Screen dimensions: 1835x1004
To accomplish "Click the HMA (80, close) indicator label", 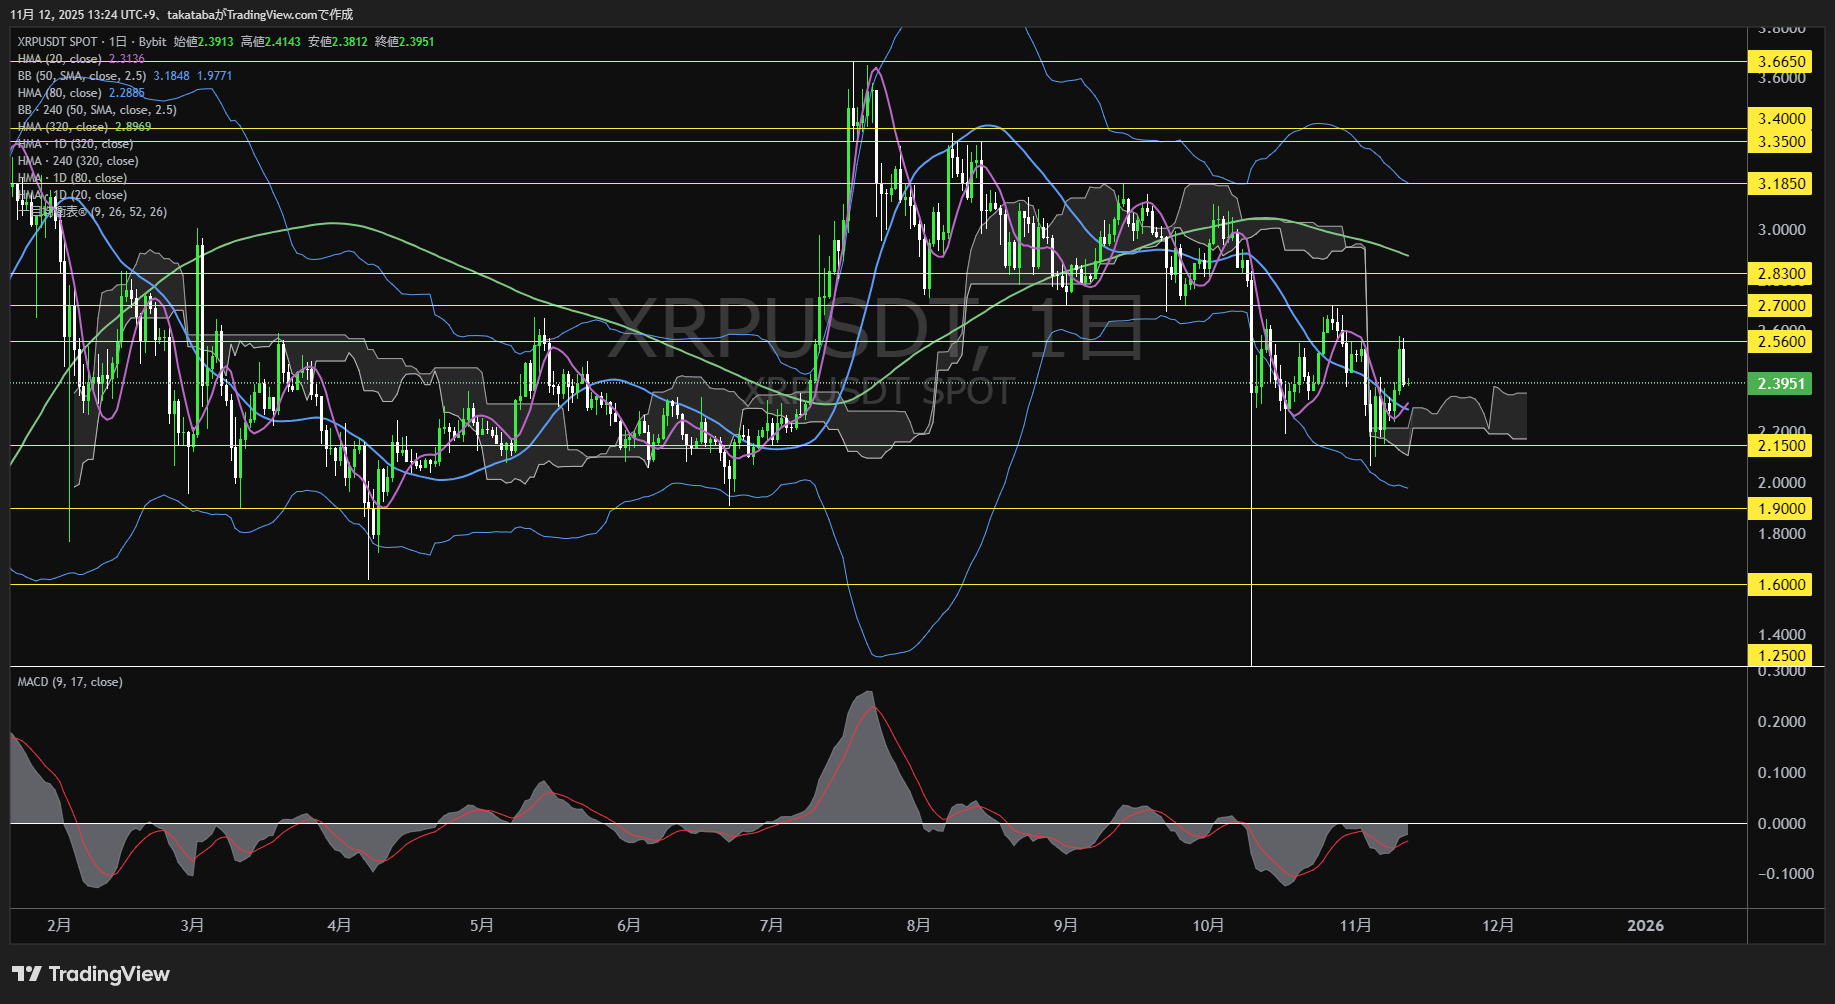I will coord(60,93).
